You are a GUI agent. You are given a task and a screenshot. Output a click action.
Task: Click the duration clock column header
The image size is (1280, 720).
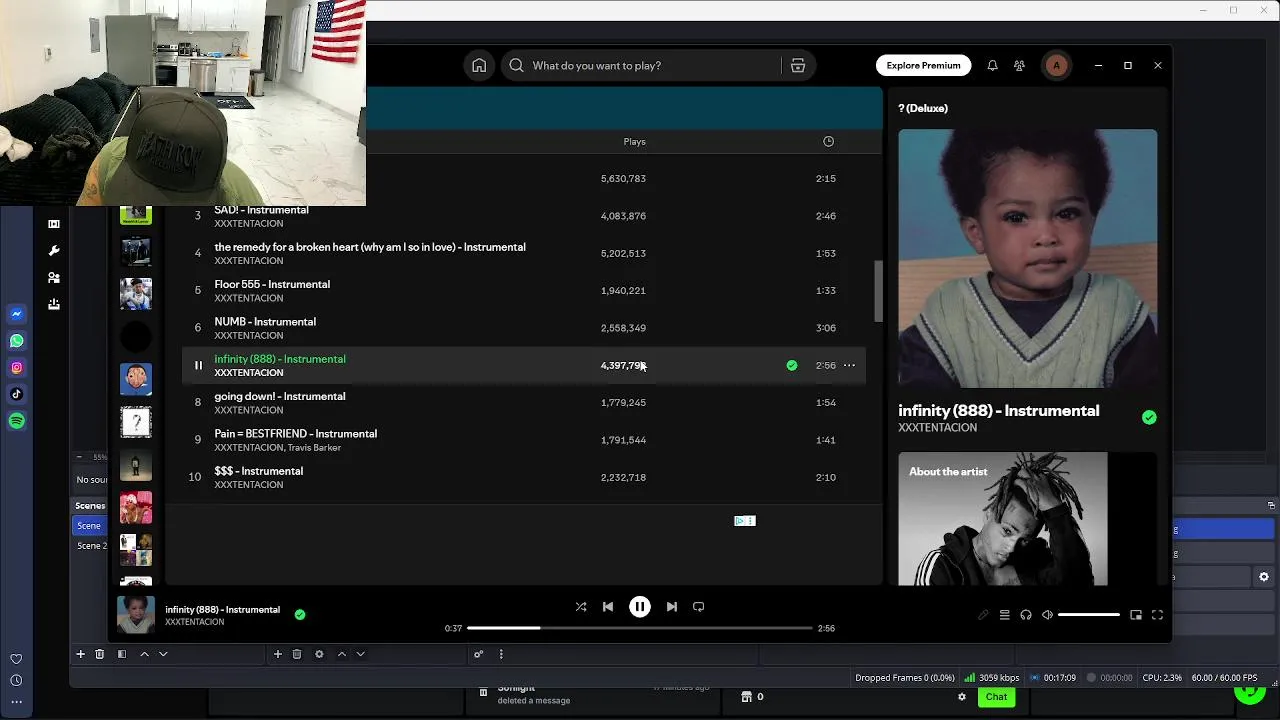(x=828, y=141)
